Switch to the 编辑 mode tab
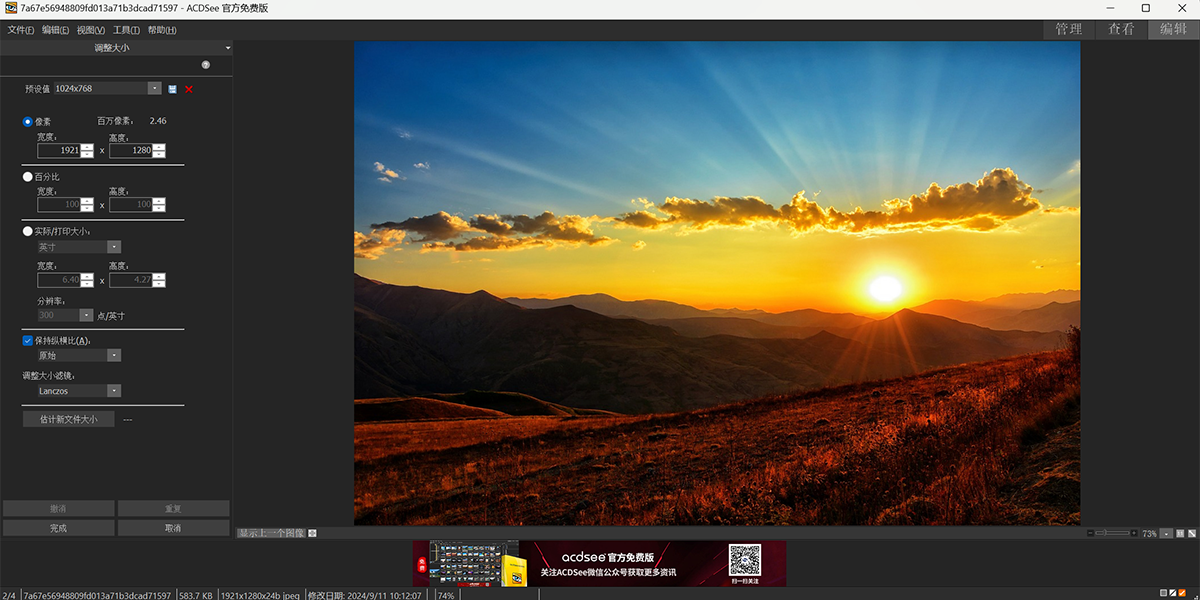 pos(1174,29)
